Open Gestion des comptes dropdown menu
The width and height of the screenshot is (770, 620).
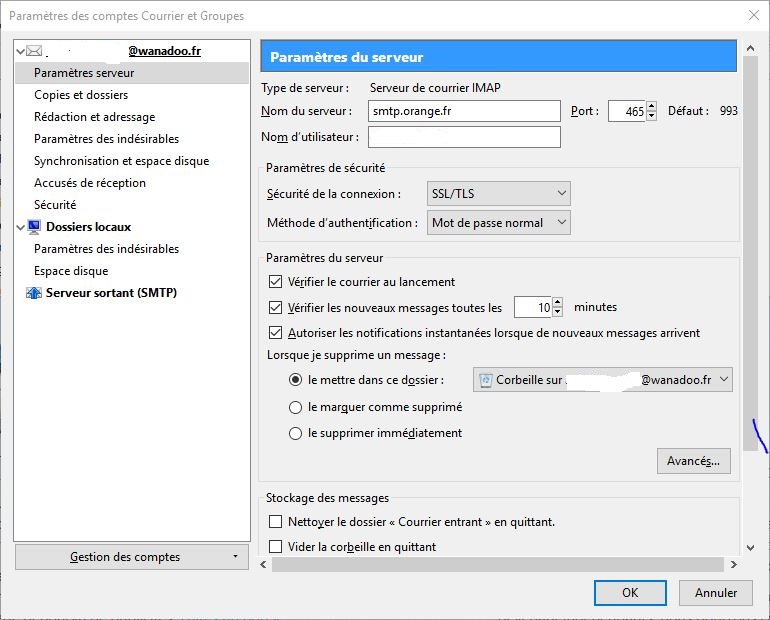(x=132, y=557)
